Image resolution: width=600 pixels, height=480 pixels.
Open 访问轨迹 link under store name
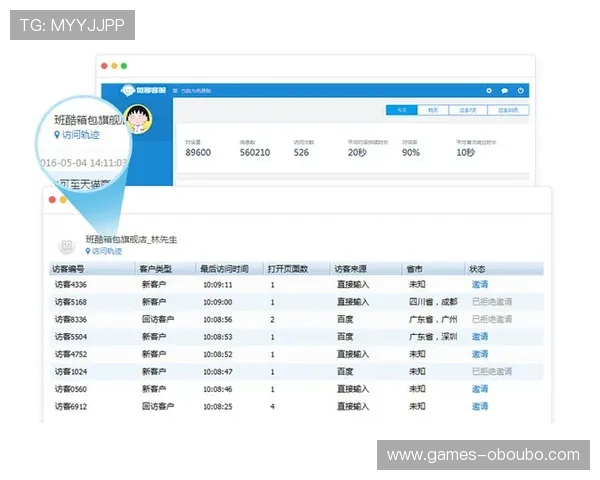pos(104,251)
